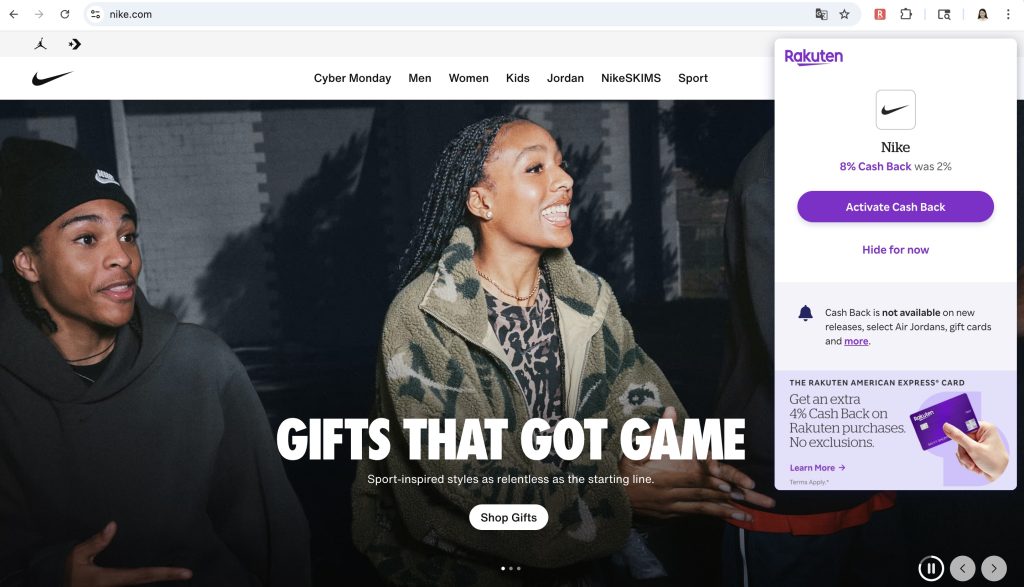Click the Jordan Jumpman brand icon
The height and width of the screenshot is (587, 1024).
(x=40, y=44)
